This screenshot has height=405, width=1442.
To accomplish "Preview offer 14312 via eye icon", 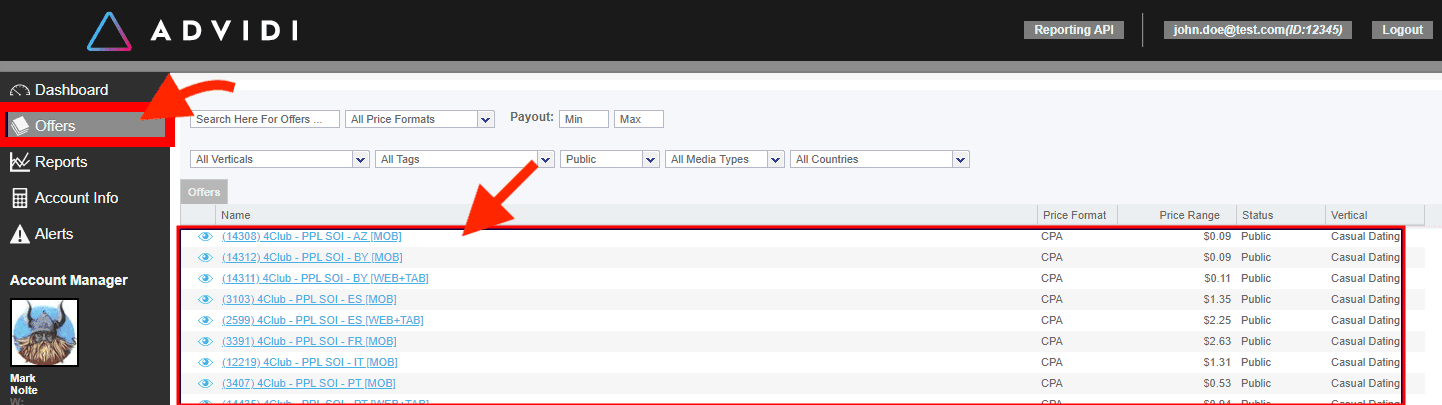I will pos(206,257).
